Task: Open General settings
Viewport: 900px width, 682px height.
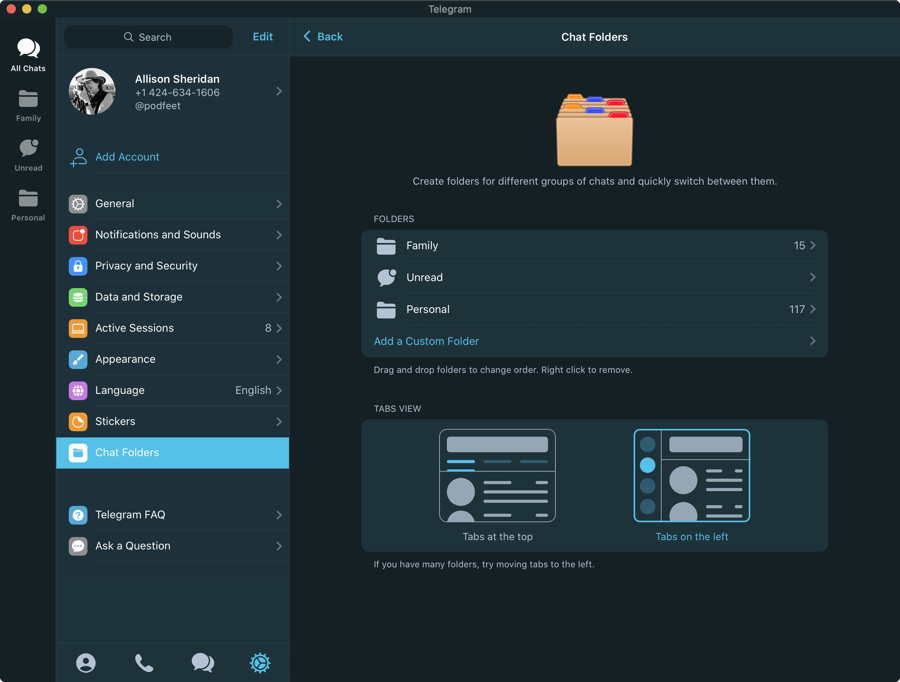Action: (173, 204)
